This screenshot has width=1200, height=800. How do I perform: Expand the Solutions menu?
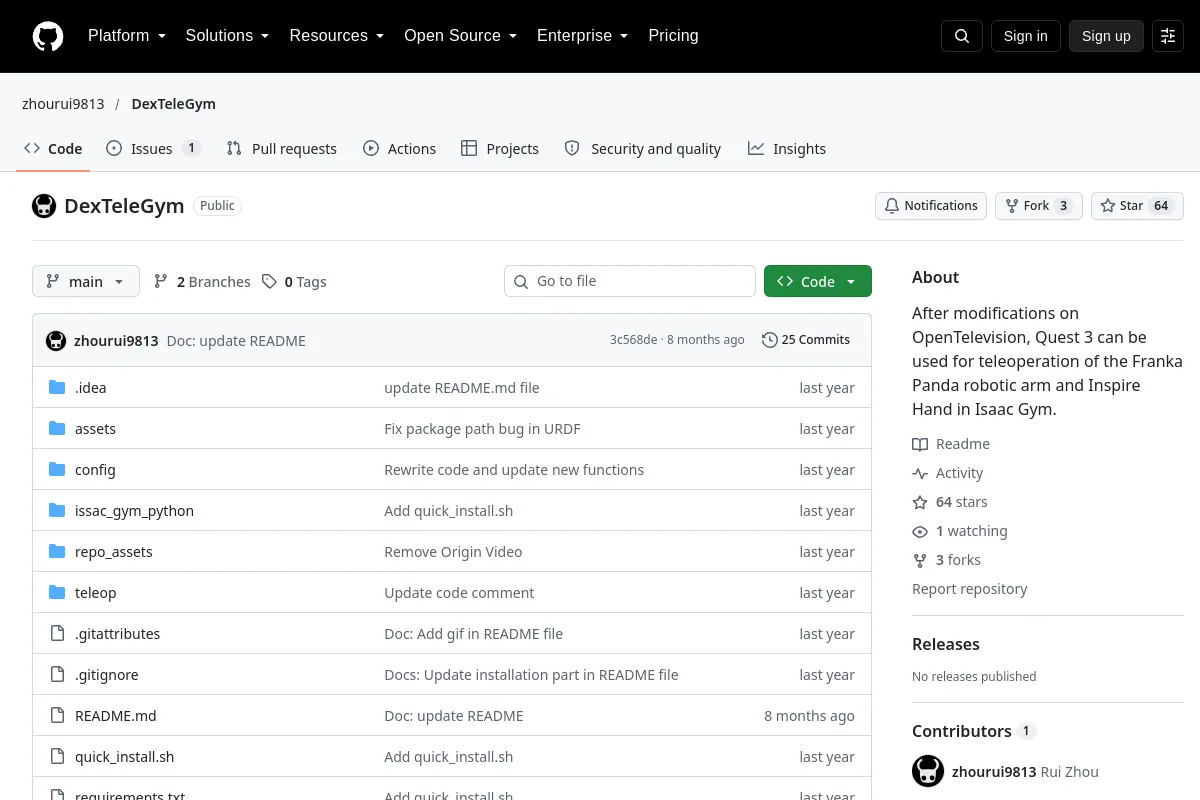pyautogui.click(x=227, y=36)
